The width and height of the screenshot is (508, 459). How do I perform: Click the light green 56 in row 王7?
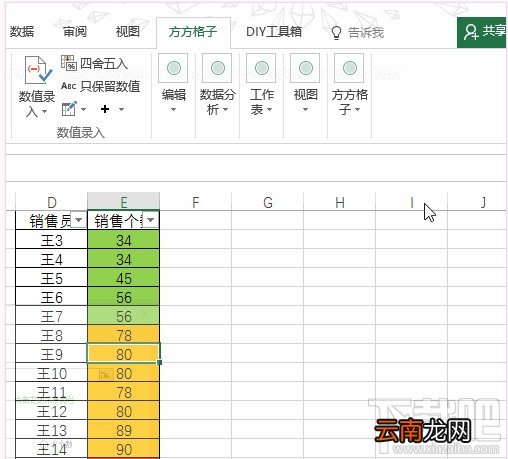(123, 316)
